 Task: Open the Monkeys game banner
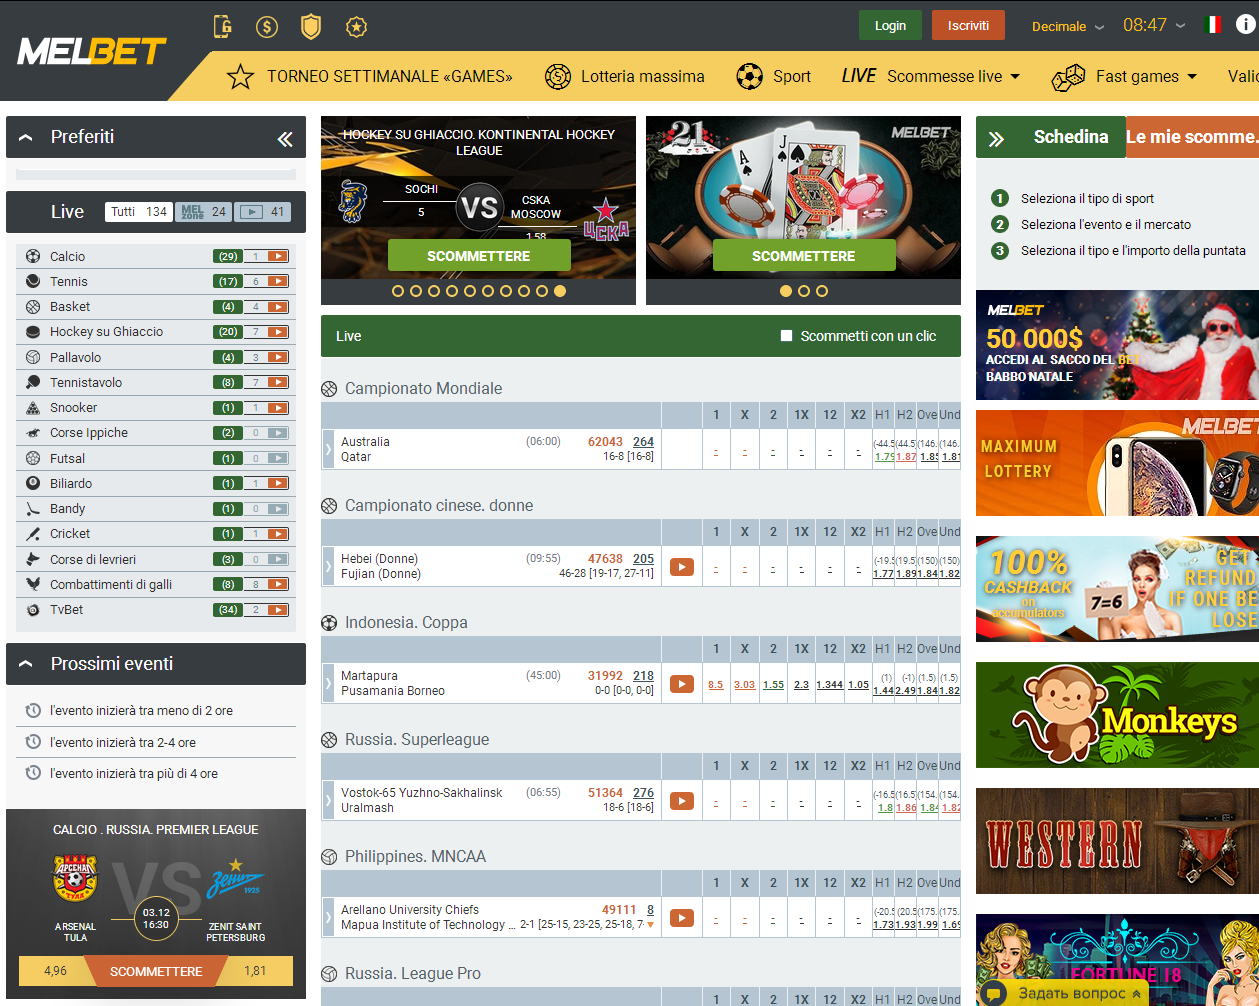[x=1117, y=715]
